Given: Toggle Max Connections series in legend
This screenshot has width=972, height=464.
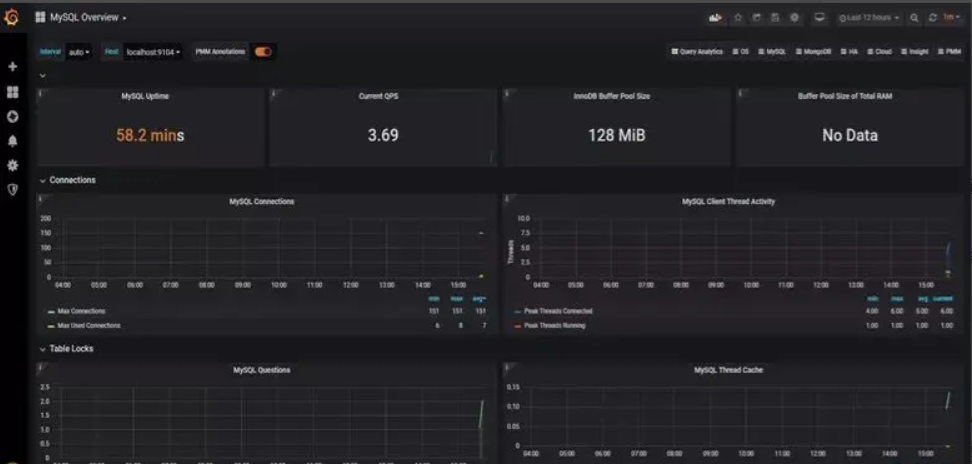Looking at the screenshot, I should 81,311.
